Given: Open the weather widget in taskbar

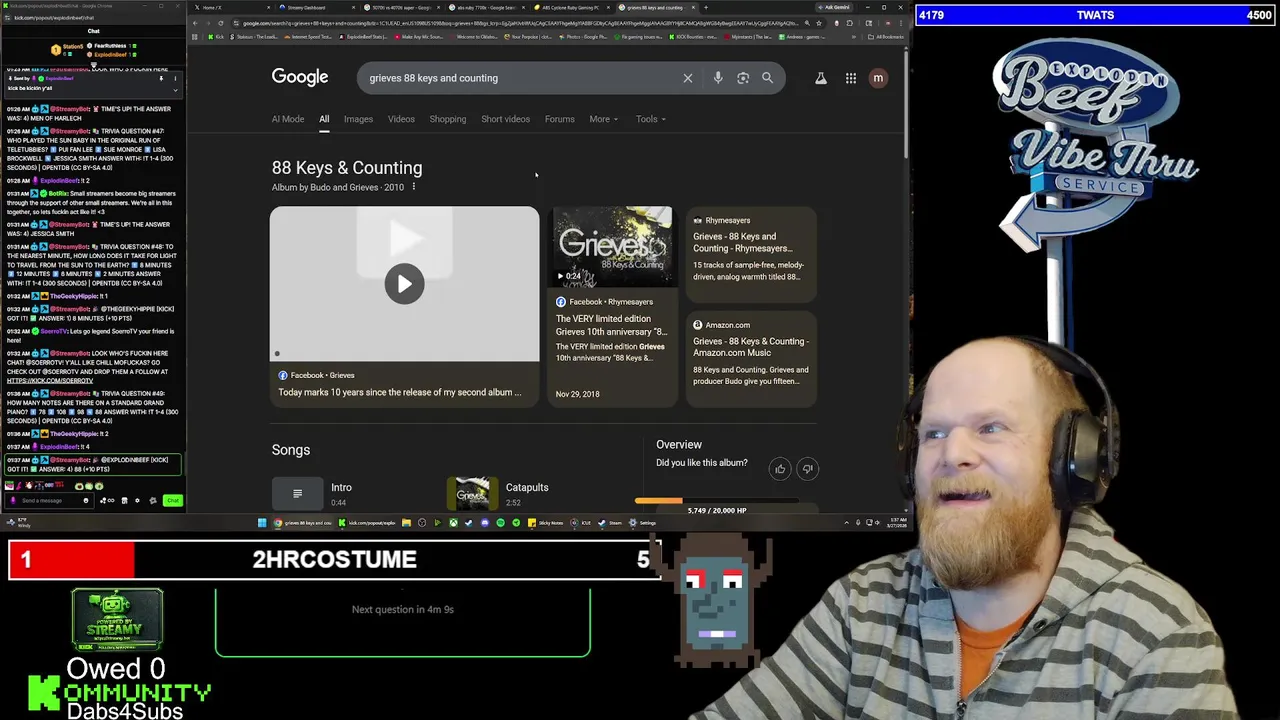Looking at the screenshot, I should tap(18, 523).
